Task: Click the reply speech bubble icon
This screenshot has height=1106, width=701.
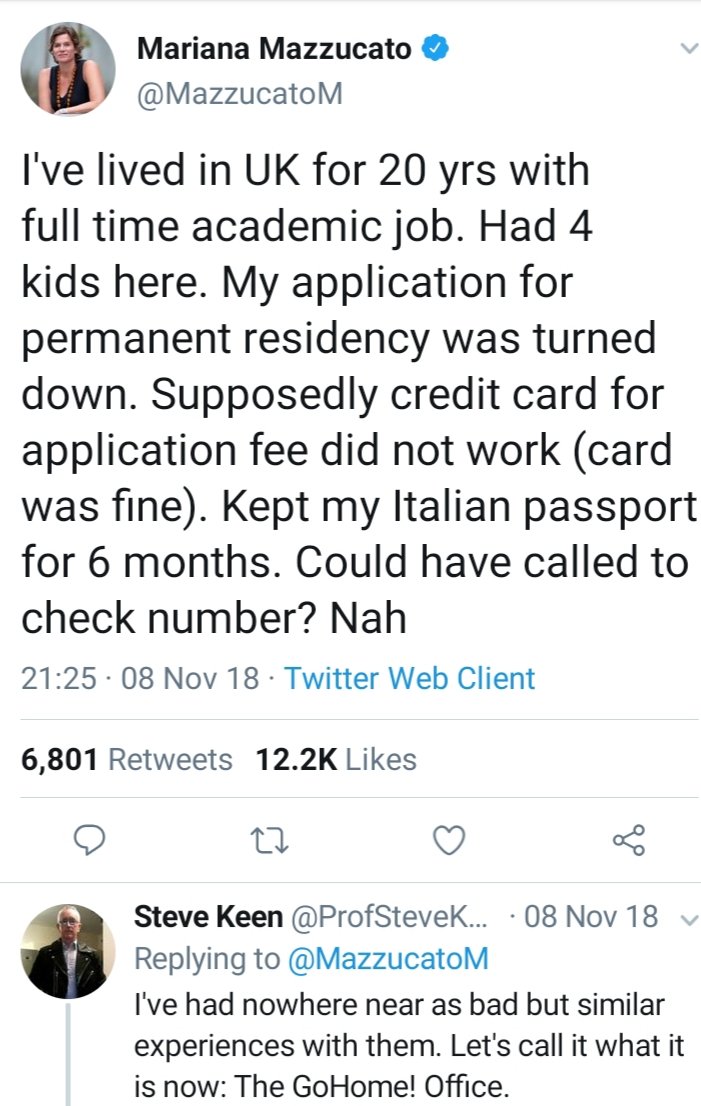Action: tap(90, 841)
